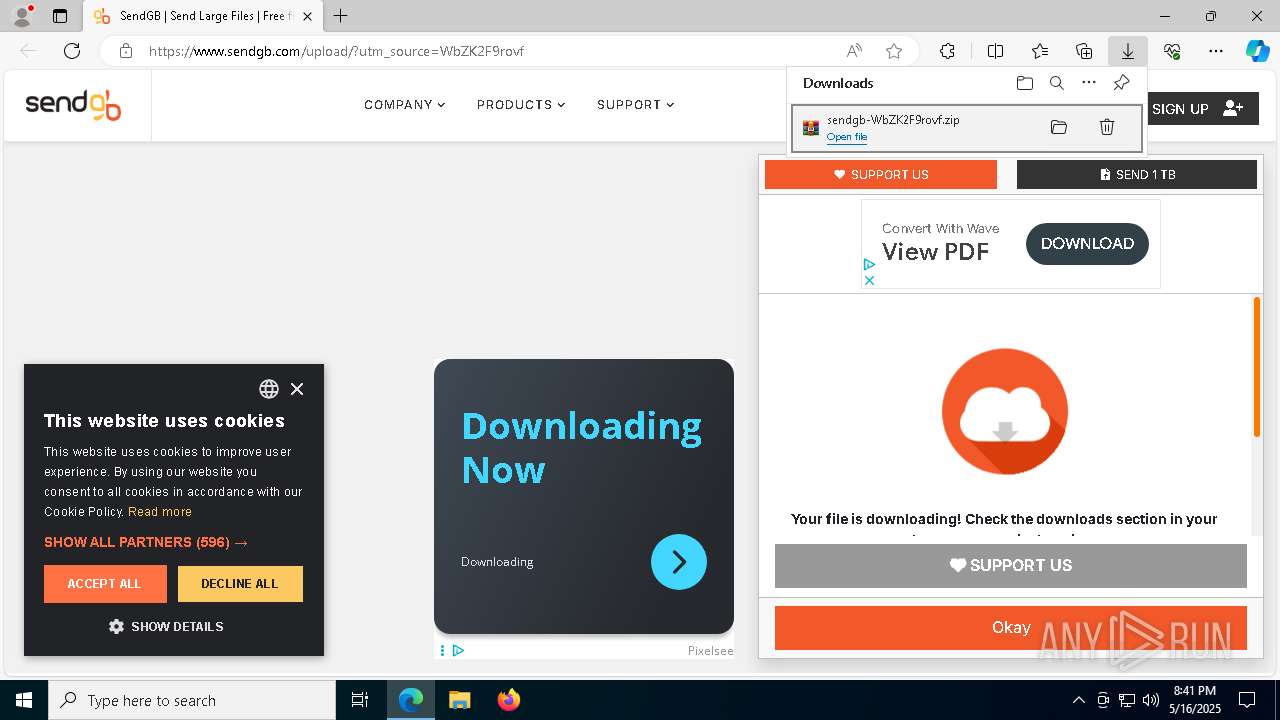Click the Downloading Now ad headline
1280x720 pixels.
click(582, 448)
